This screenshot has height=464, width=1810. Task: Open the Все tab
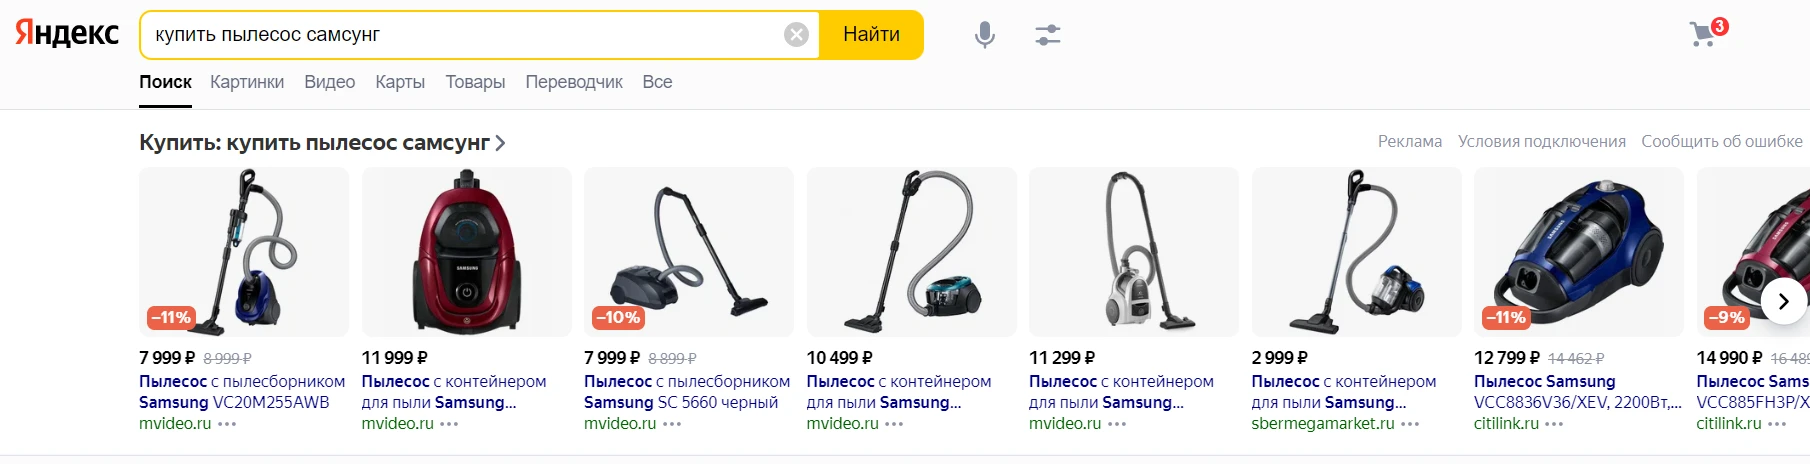[657, 82]
